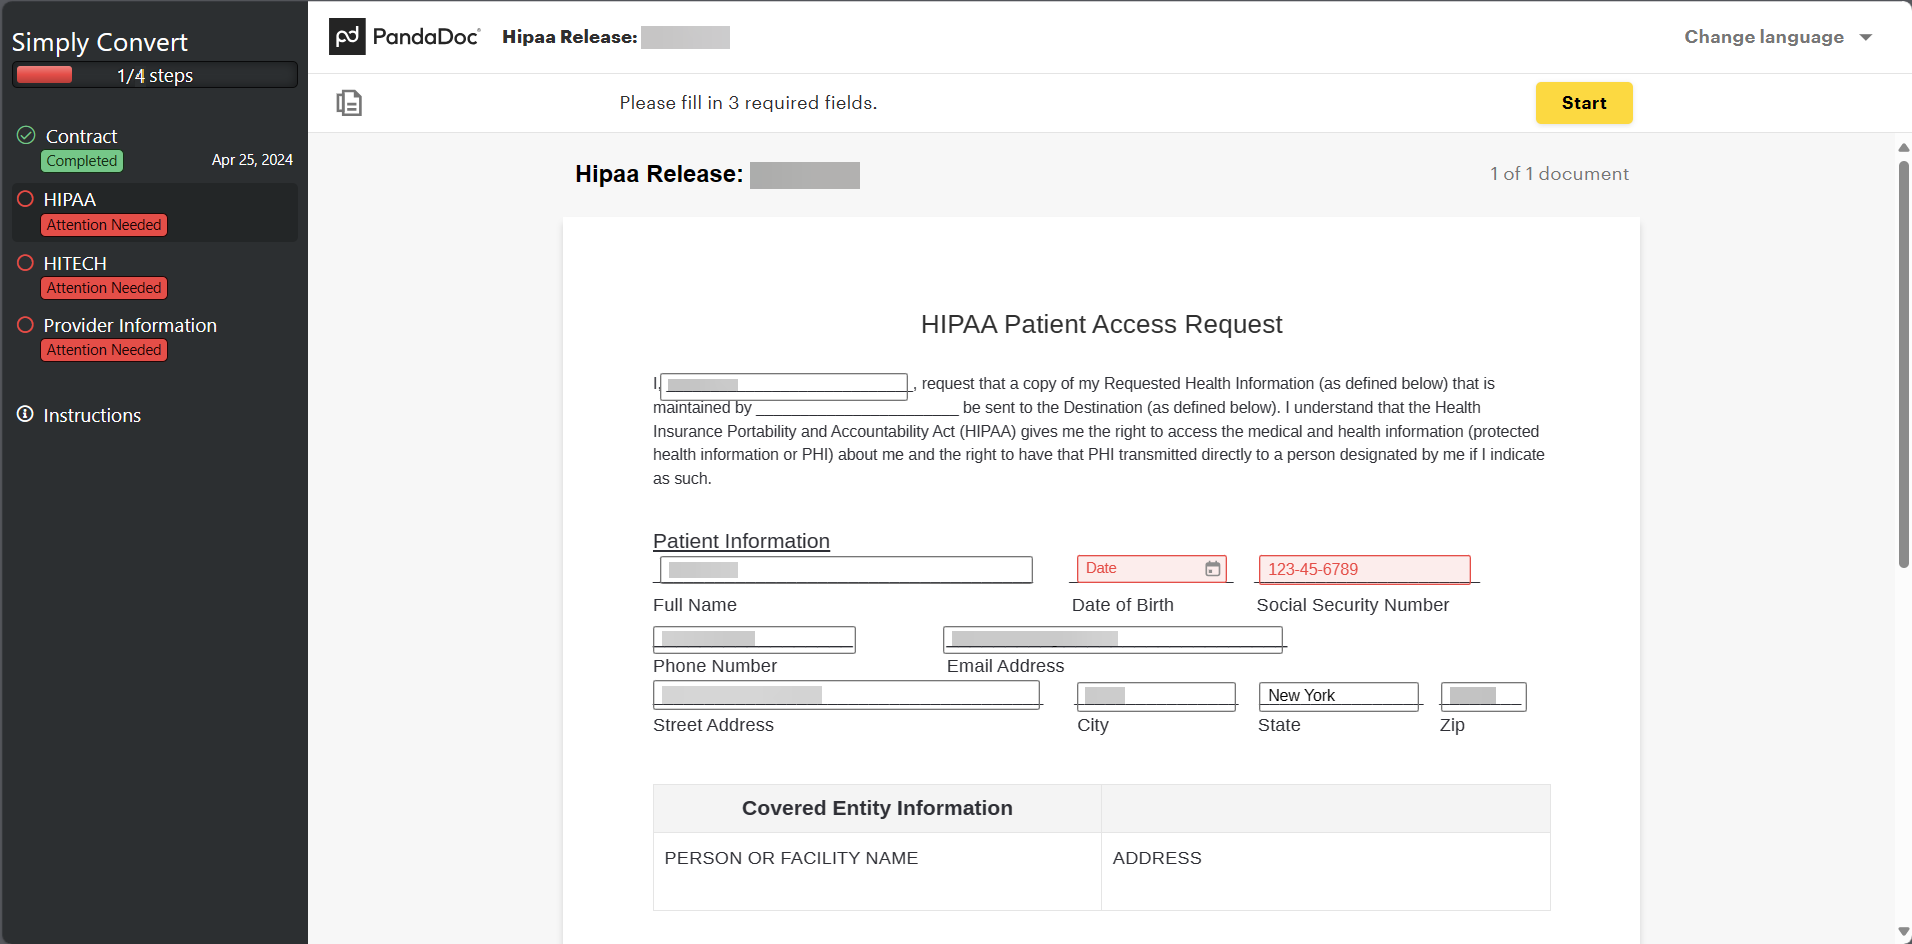Screen dimensions: 1912x944
Task: Open the State field showing New York
Action: 1338,695
